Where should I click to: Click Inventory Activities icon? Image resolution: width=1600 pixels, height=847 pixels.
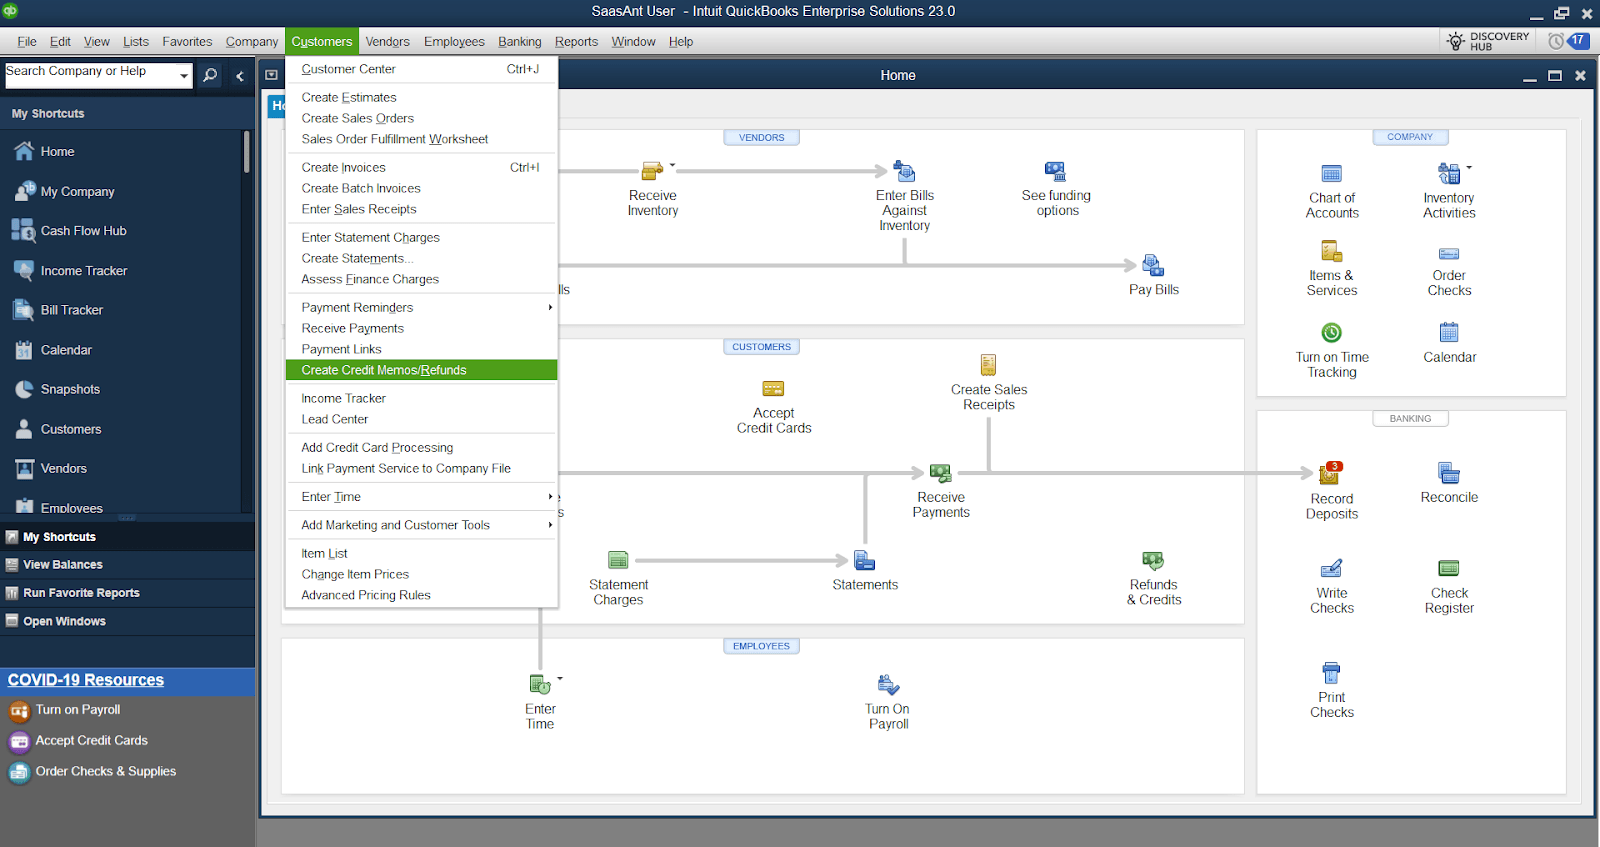point(1449,174)
